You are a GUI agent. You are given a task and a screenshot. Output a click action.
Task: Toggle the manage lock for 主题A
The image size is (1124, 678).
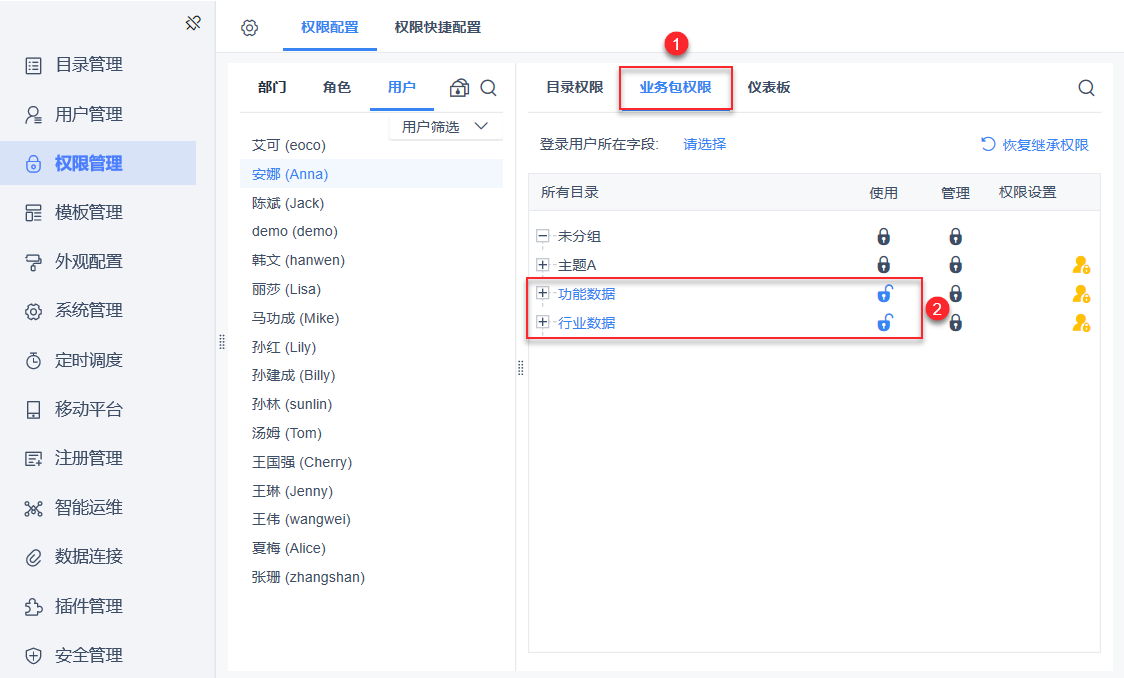[x=955, y=265]
